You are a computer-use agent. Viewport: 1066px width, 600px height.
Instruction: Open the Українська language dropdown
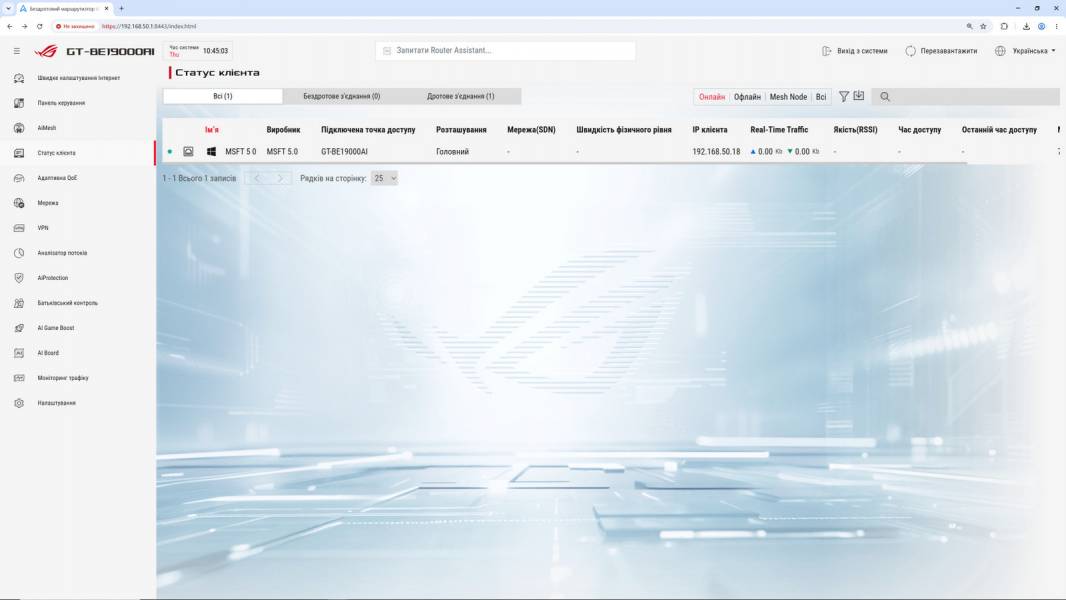click(1025, 51)
